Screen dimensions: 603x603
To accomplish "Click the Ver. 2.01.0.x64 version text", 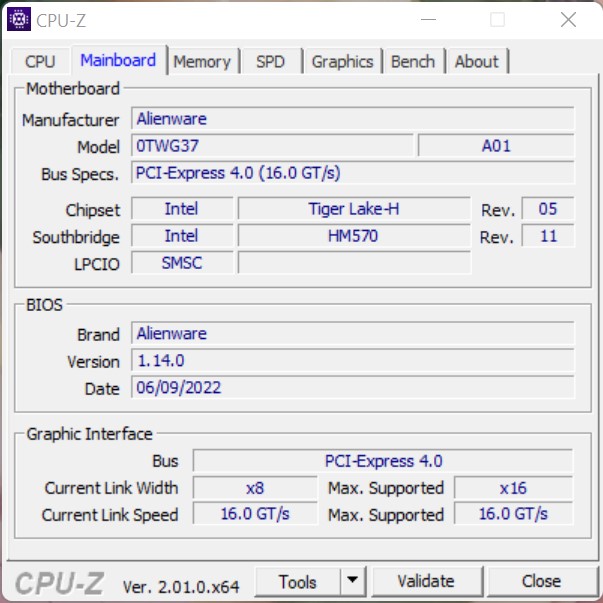I will pyautogui.click(x=181, y=587).
